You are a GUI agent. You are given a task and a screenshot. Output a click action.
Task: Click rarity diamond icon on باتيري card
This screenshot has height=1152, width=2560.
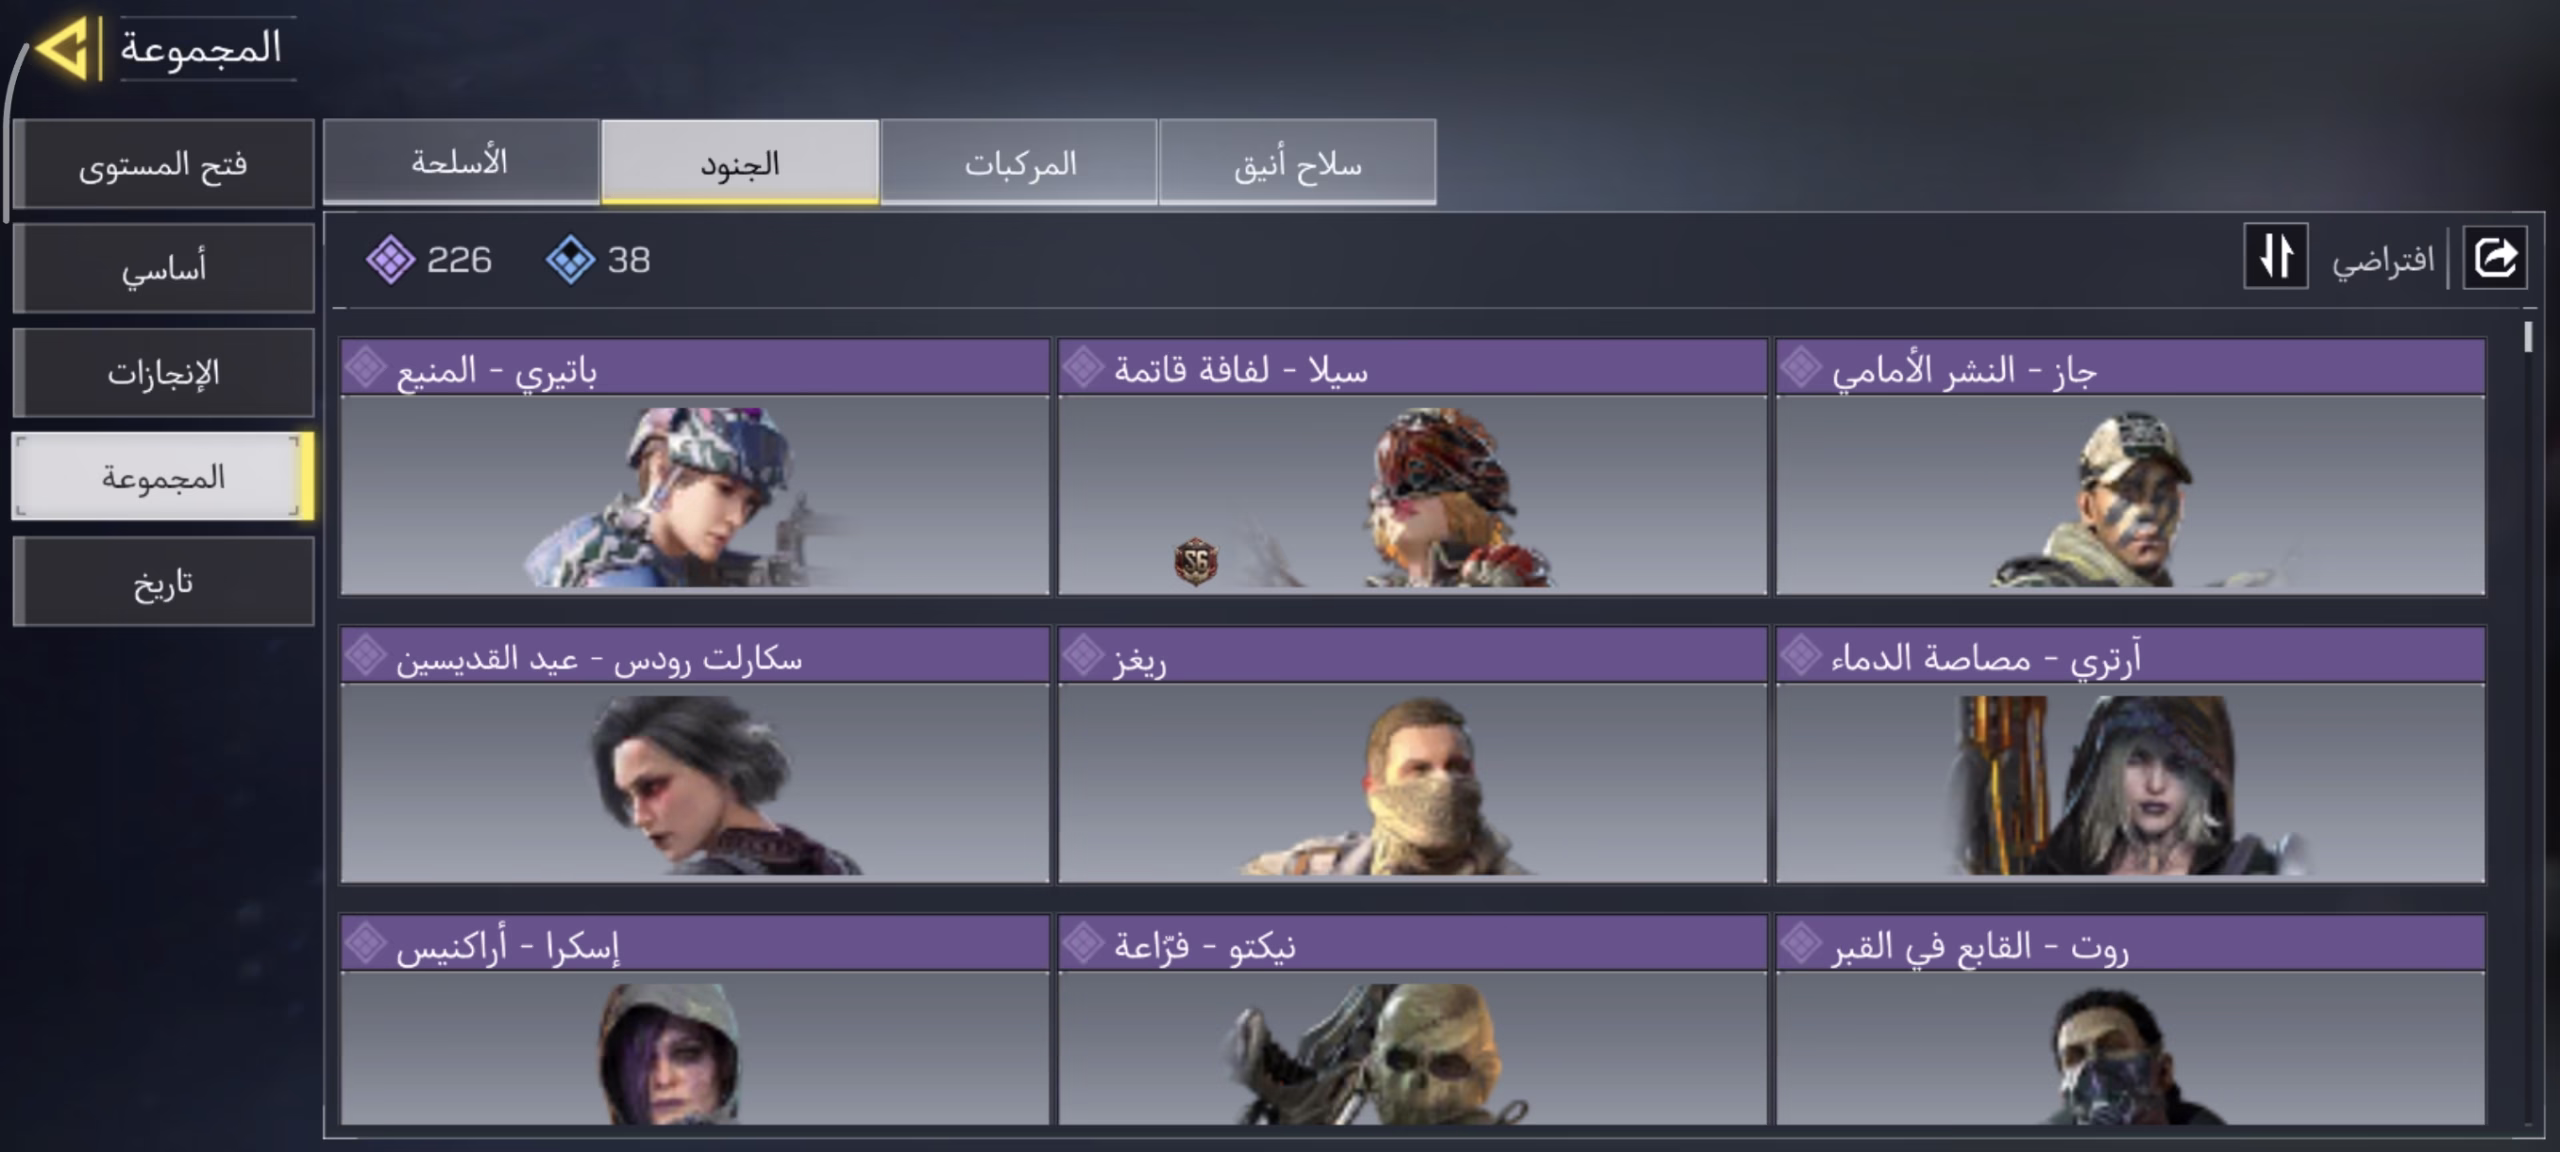point(366,368)
